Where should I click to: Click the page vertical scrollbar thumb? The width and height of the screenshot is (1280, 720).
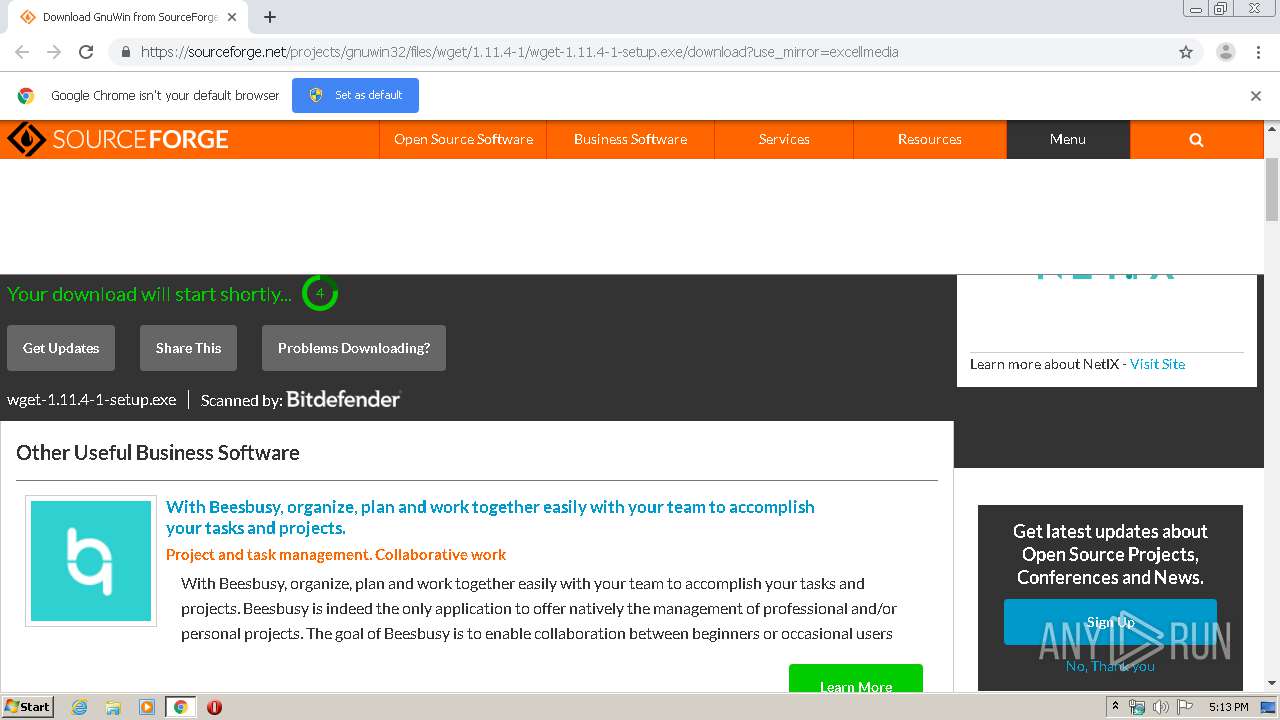1272,188
